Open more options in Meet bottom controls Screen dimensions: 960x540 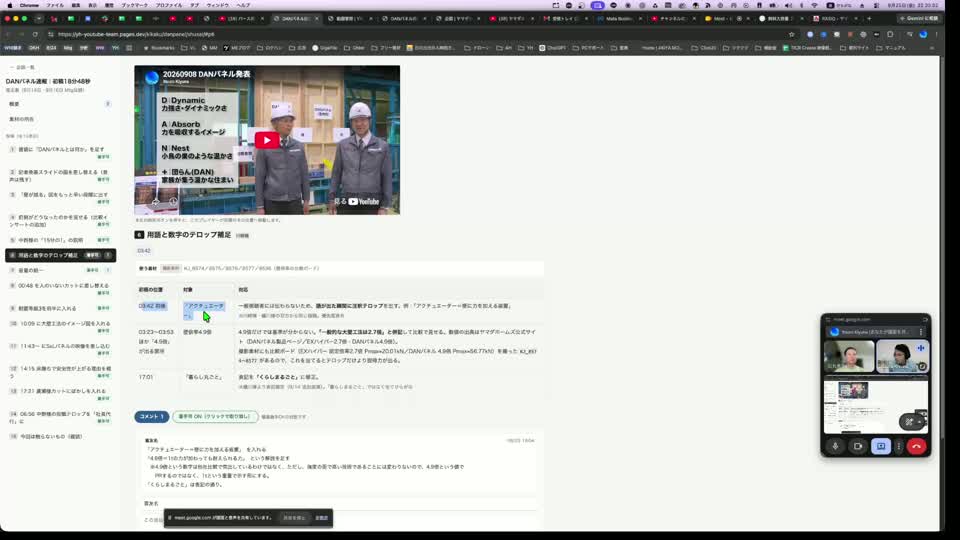point(899,446)
